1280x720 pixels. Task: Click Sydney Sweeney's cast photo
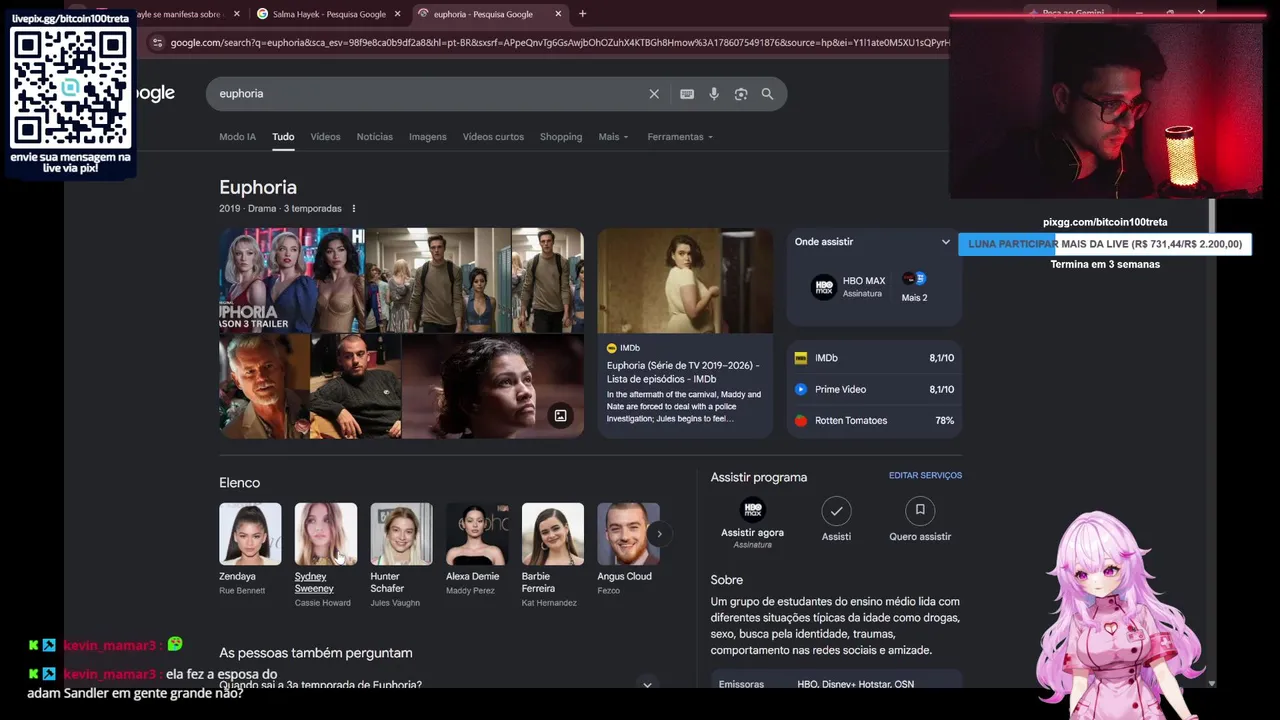point(326,534)
